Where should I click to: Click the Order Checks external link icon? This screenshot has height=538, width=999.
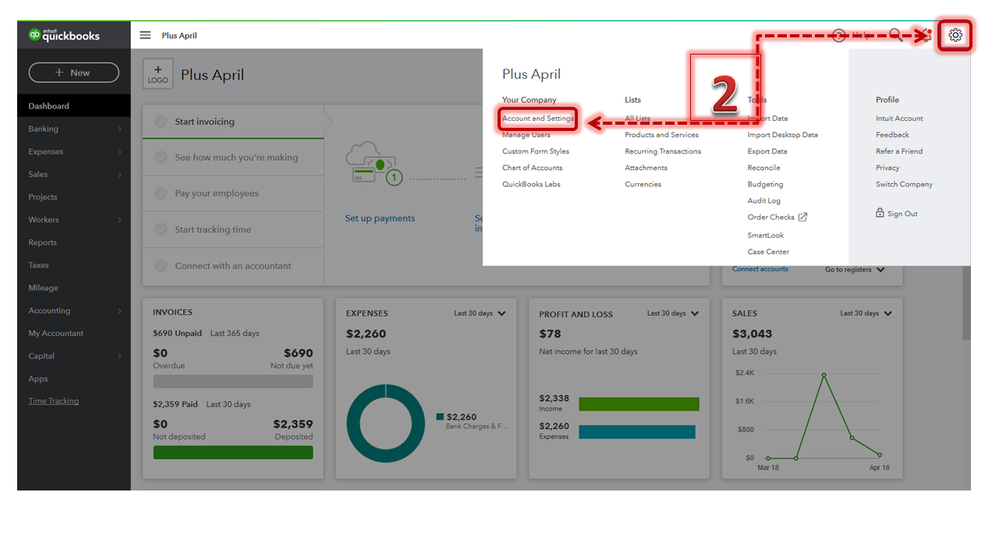coord(803,217)
